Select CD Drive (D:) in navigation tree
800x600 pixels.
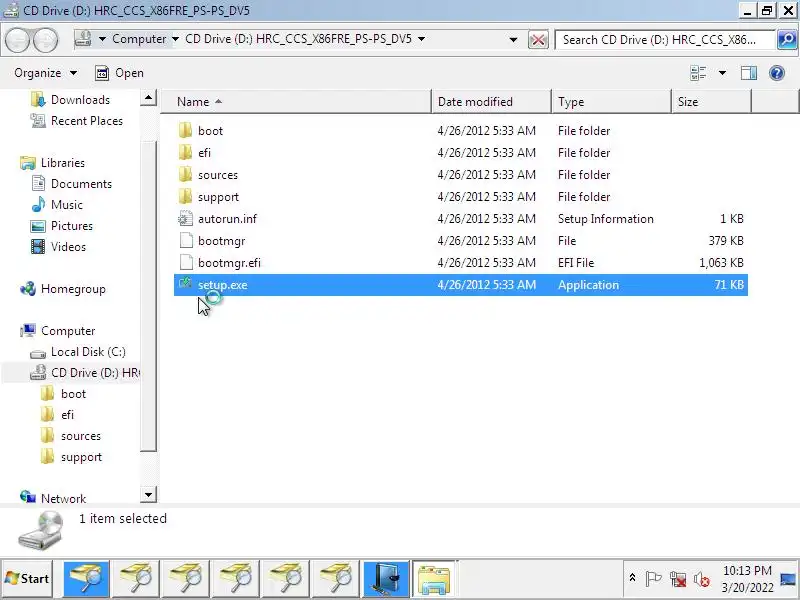(x=84, y=373)
